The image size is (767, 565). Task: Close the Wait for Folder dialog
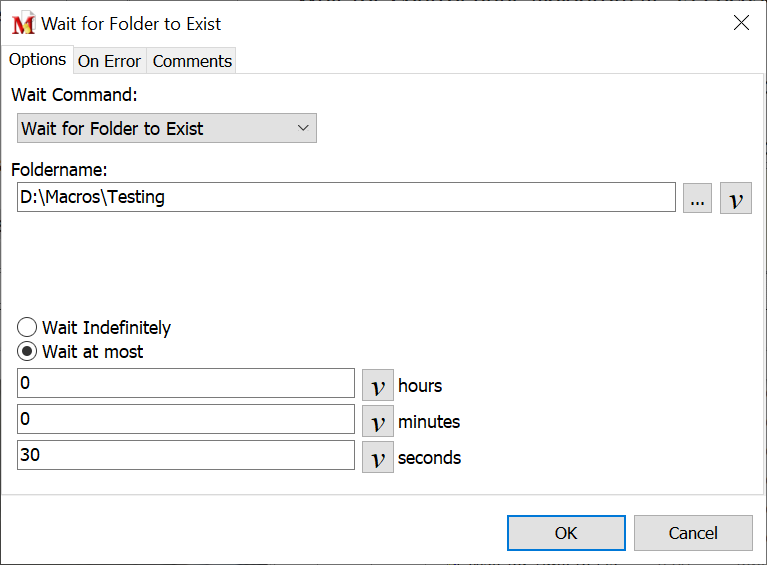pos(741,23)
